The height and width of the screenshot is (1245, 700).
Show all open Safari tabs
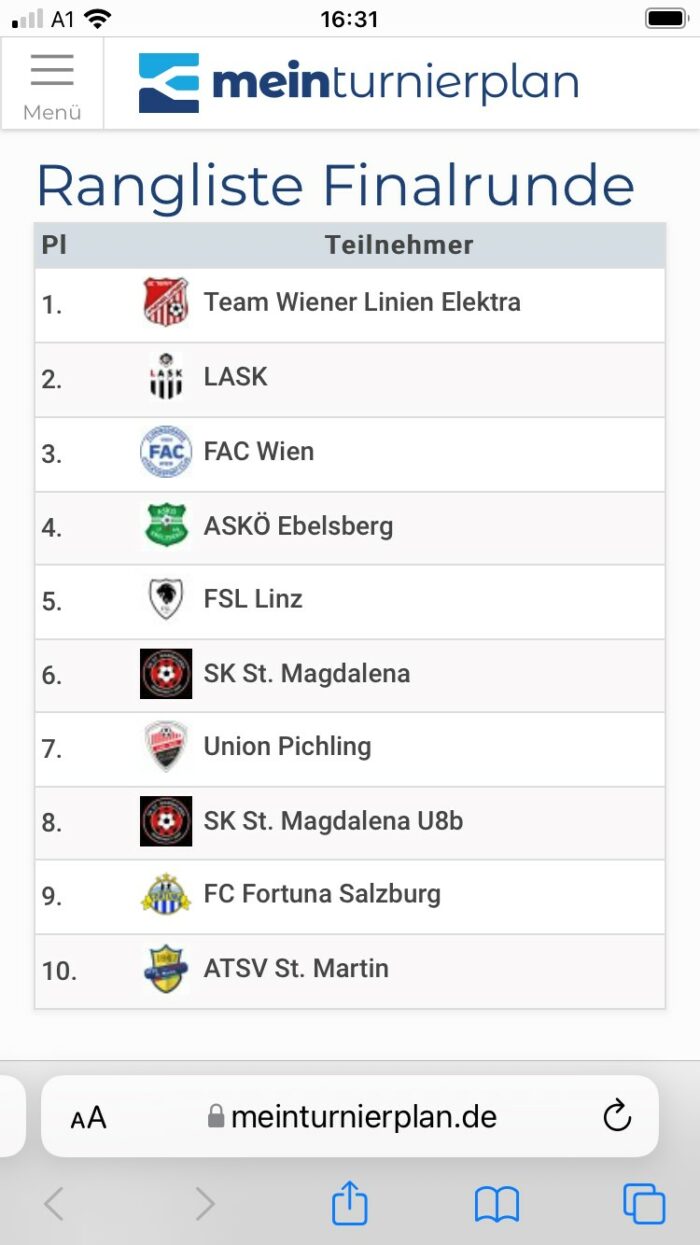point(644,1204)
